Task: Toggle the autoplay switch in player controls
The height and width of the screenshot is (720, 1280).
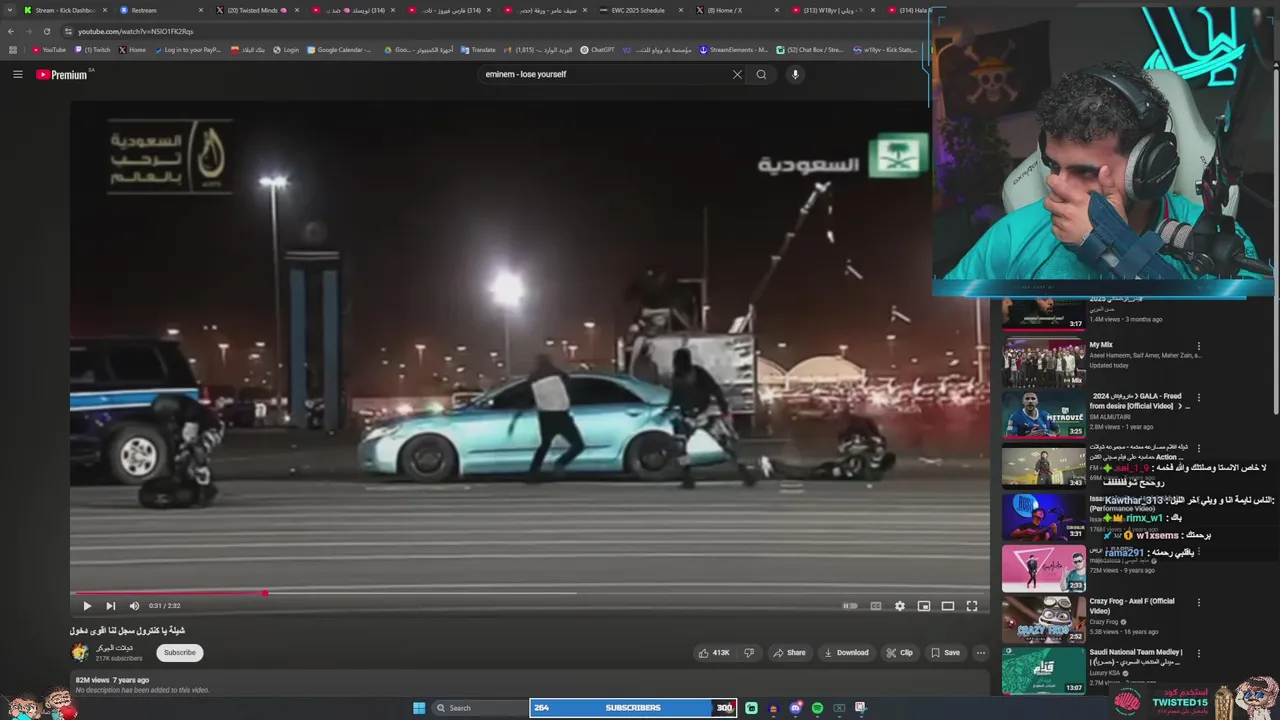Action: pos(850,606)
